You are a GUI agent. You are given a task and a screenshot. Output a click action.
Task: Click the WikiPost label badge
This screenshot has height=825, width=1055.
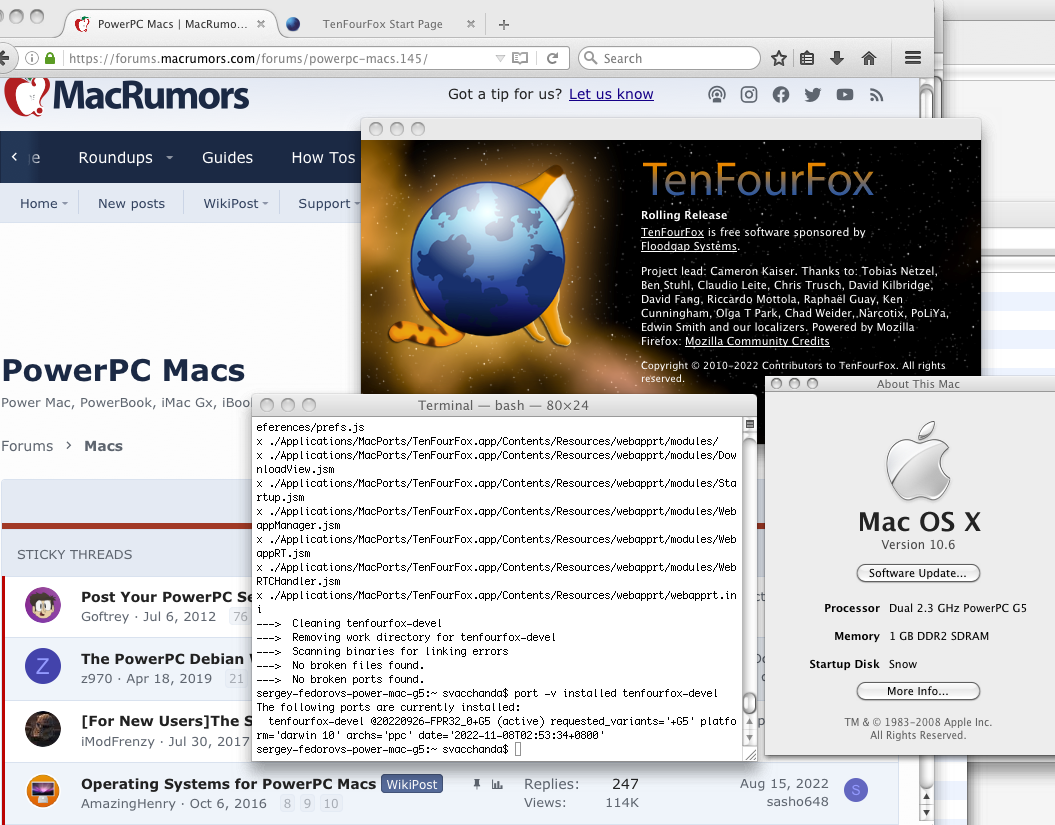[x=412, y=784]
